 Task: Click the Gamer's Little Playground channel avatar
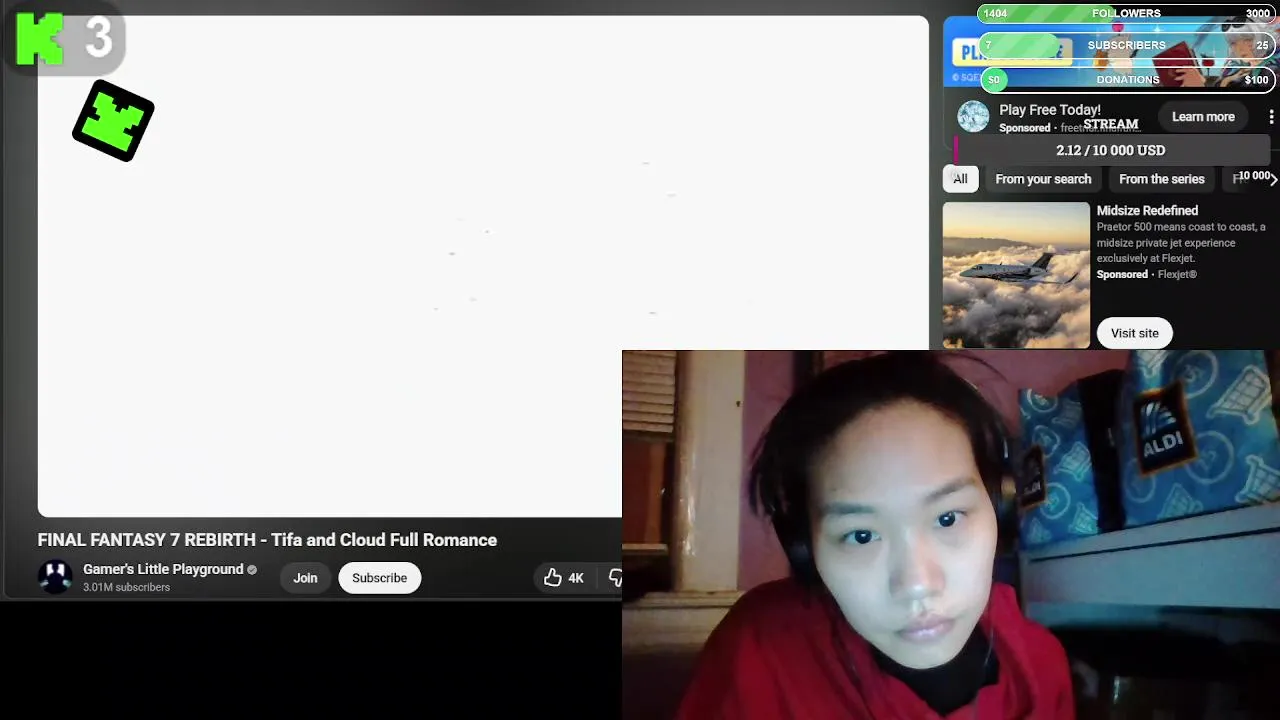pos(55,577)
